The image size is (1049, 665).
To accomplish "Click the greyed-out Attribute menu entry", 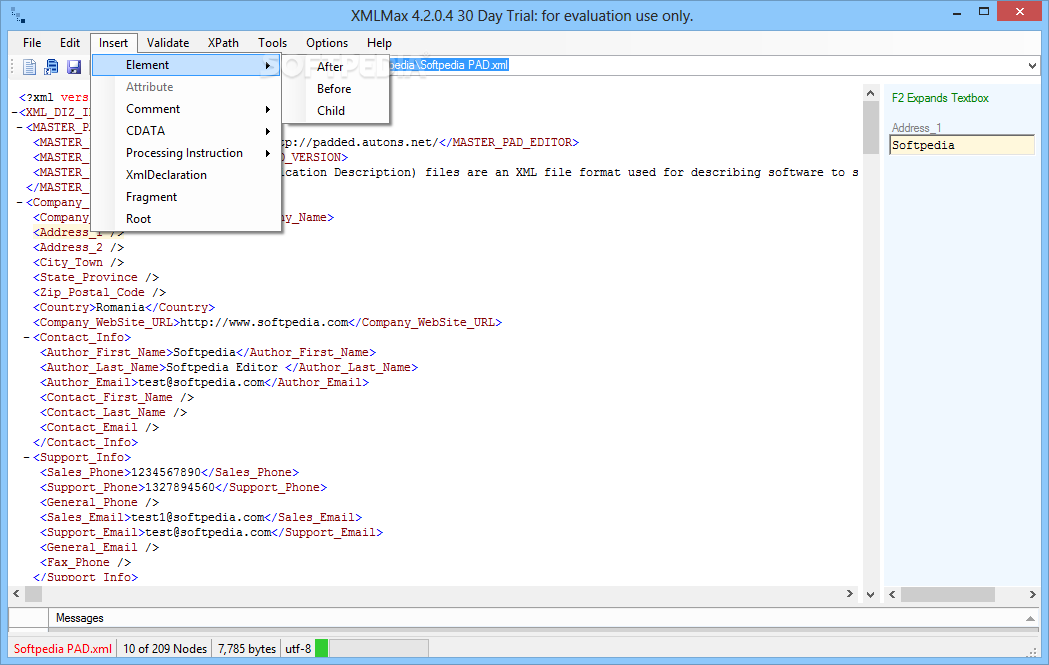I will click(x=186, y=87).
